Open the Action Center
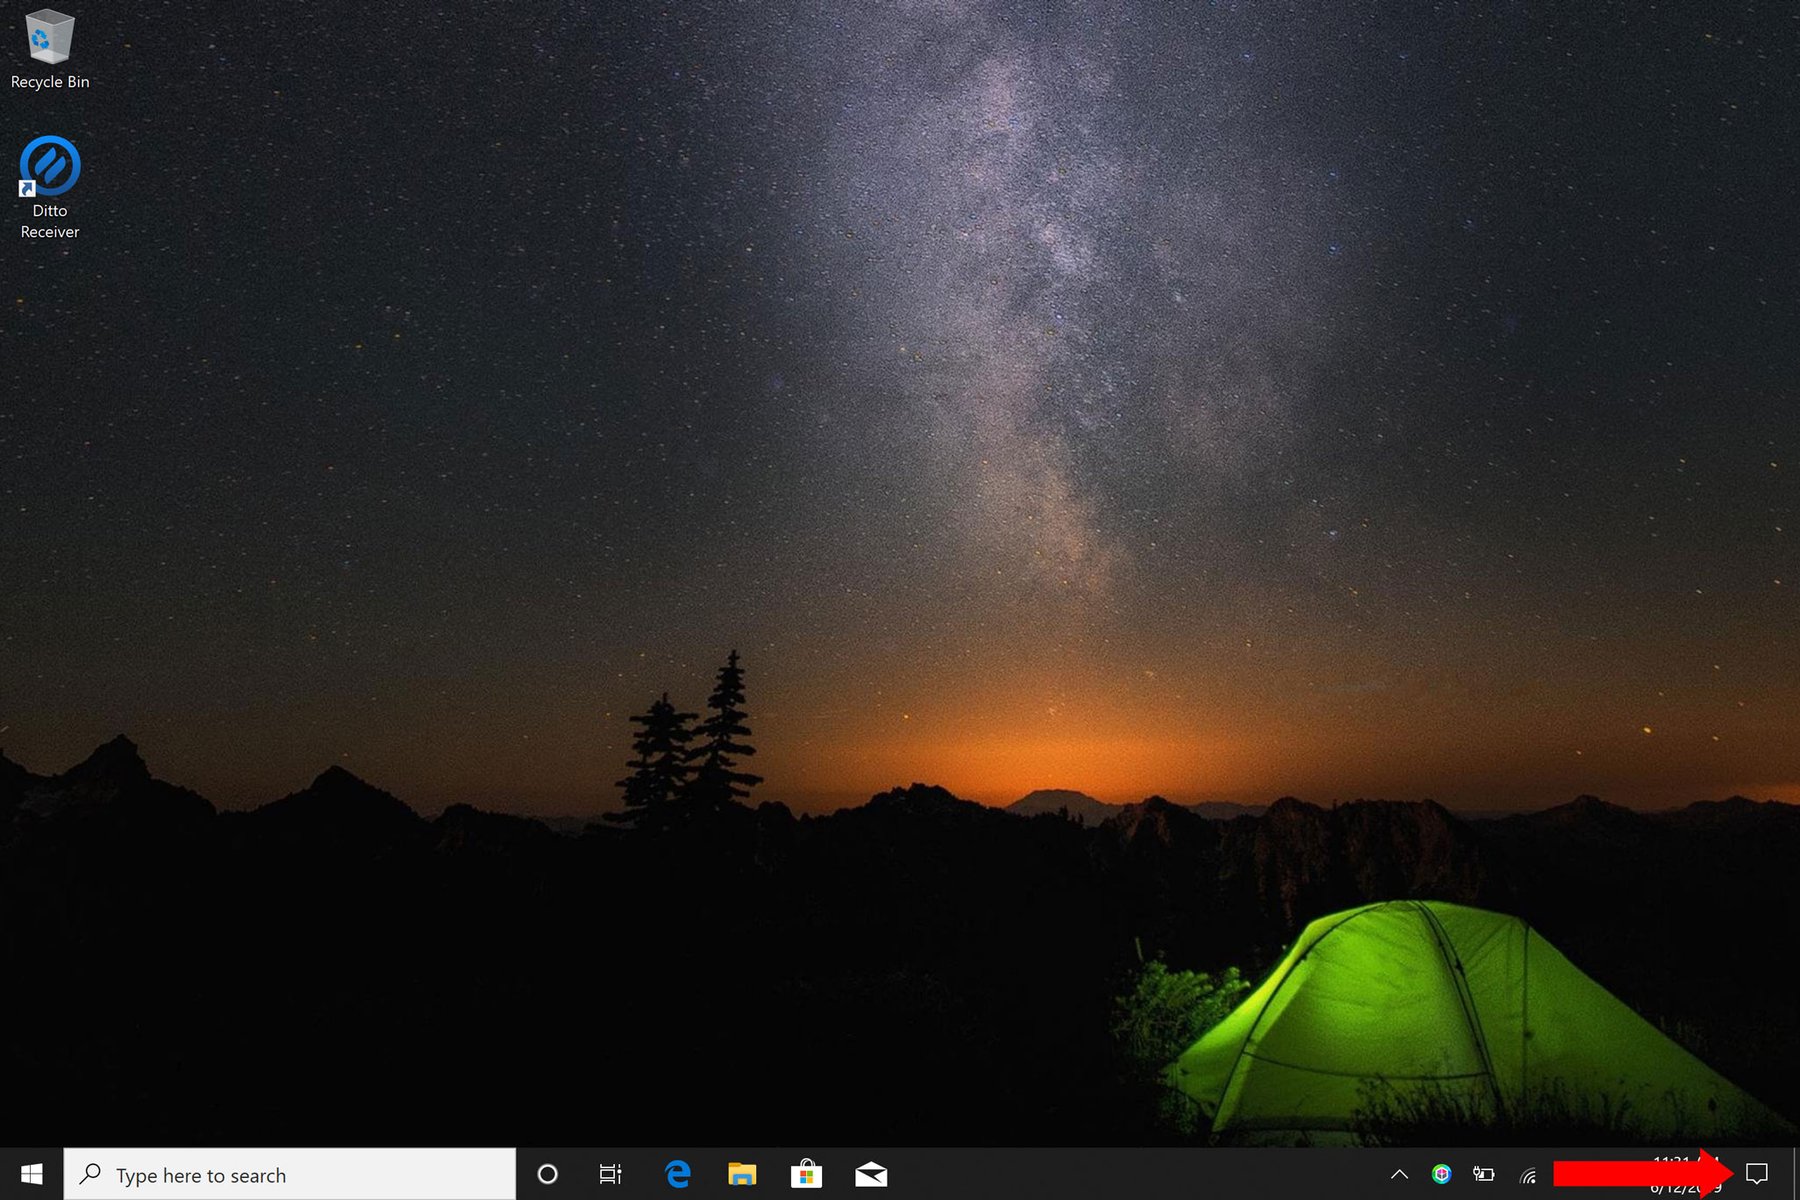The image size is (1800, 1200). 1757,1174
